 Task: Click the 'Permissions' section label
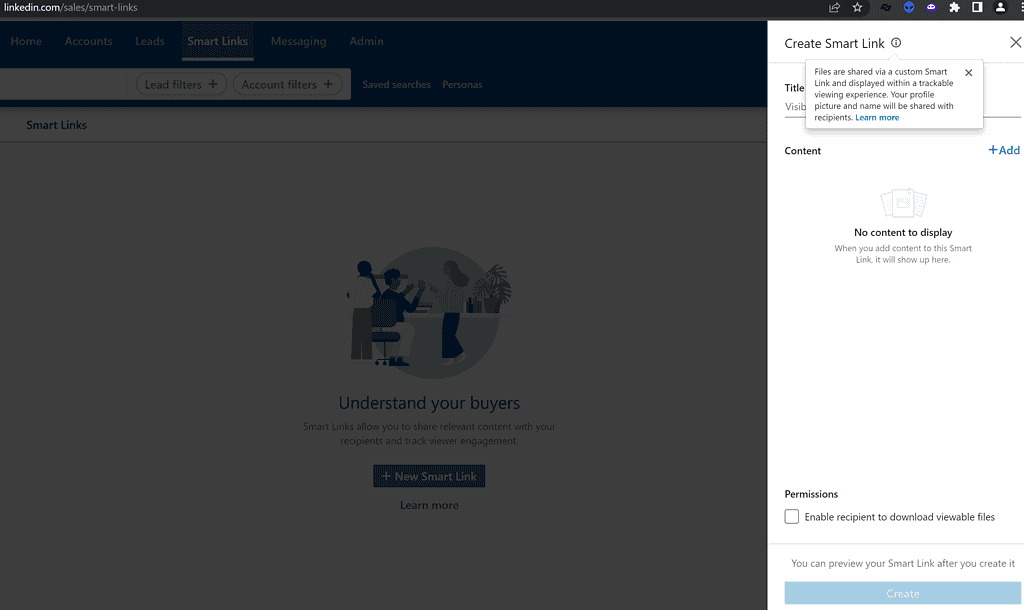pyautogui.click(x=811, y=494)
